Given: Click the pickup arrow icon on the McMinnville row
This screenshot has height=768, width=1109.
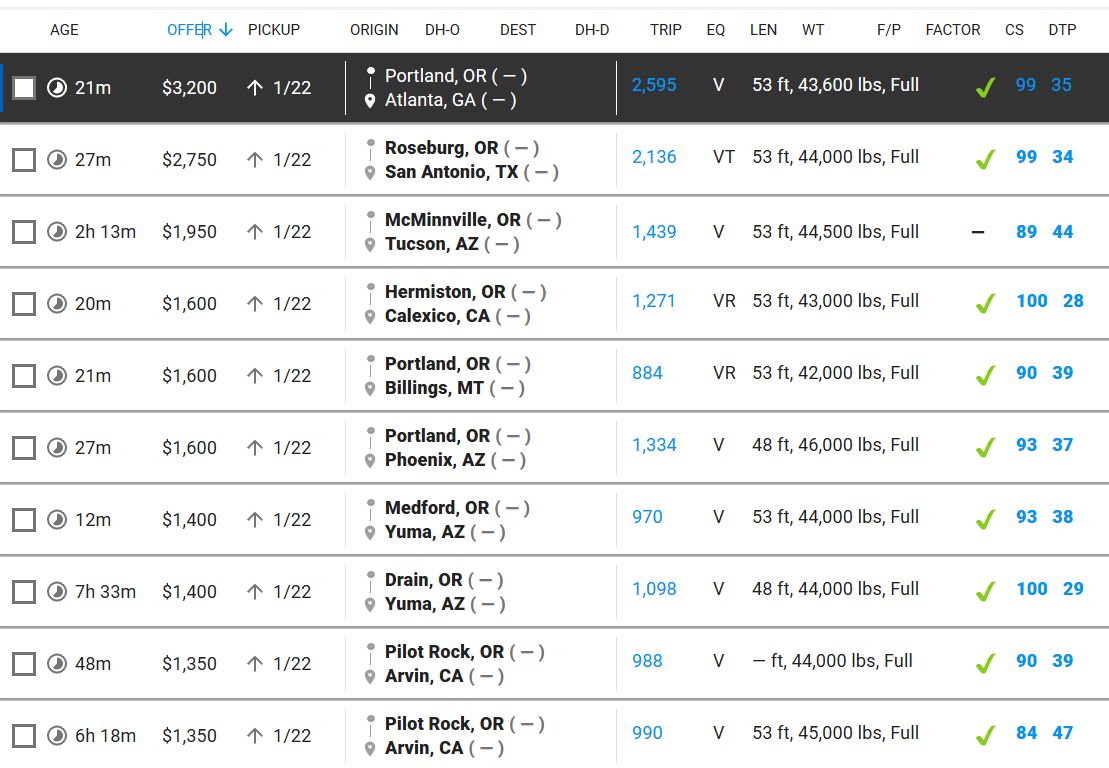Looking at the screenshot, I should coord(255,232).
